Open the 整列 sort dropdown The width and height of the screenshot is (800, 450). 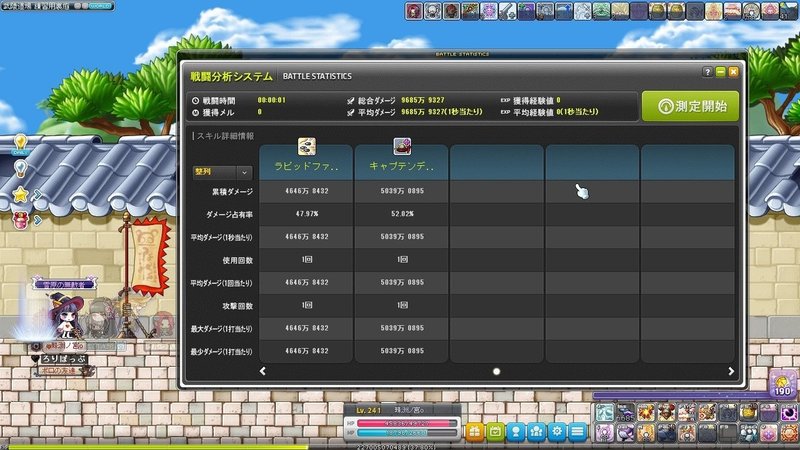222,172
